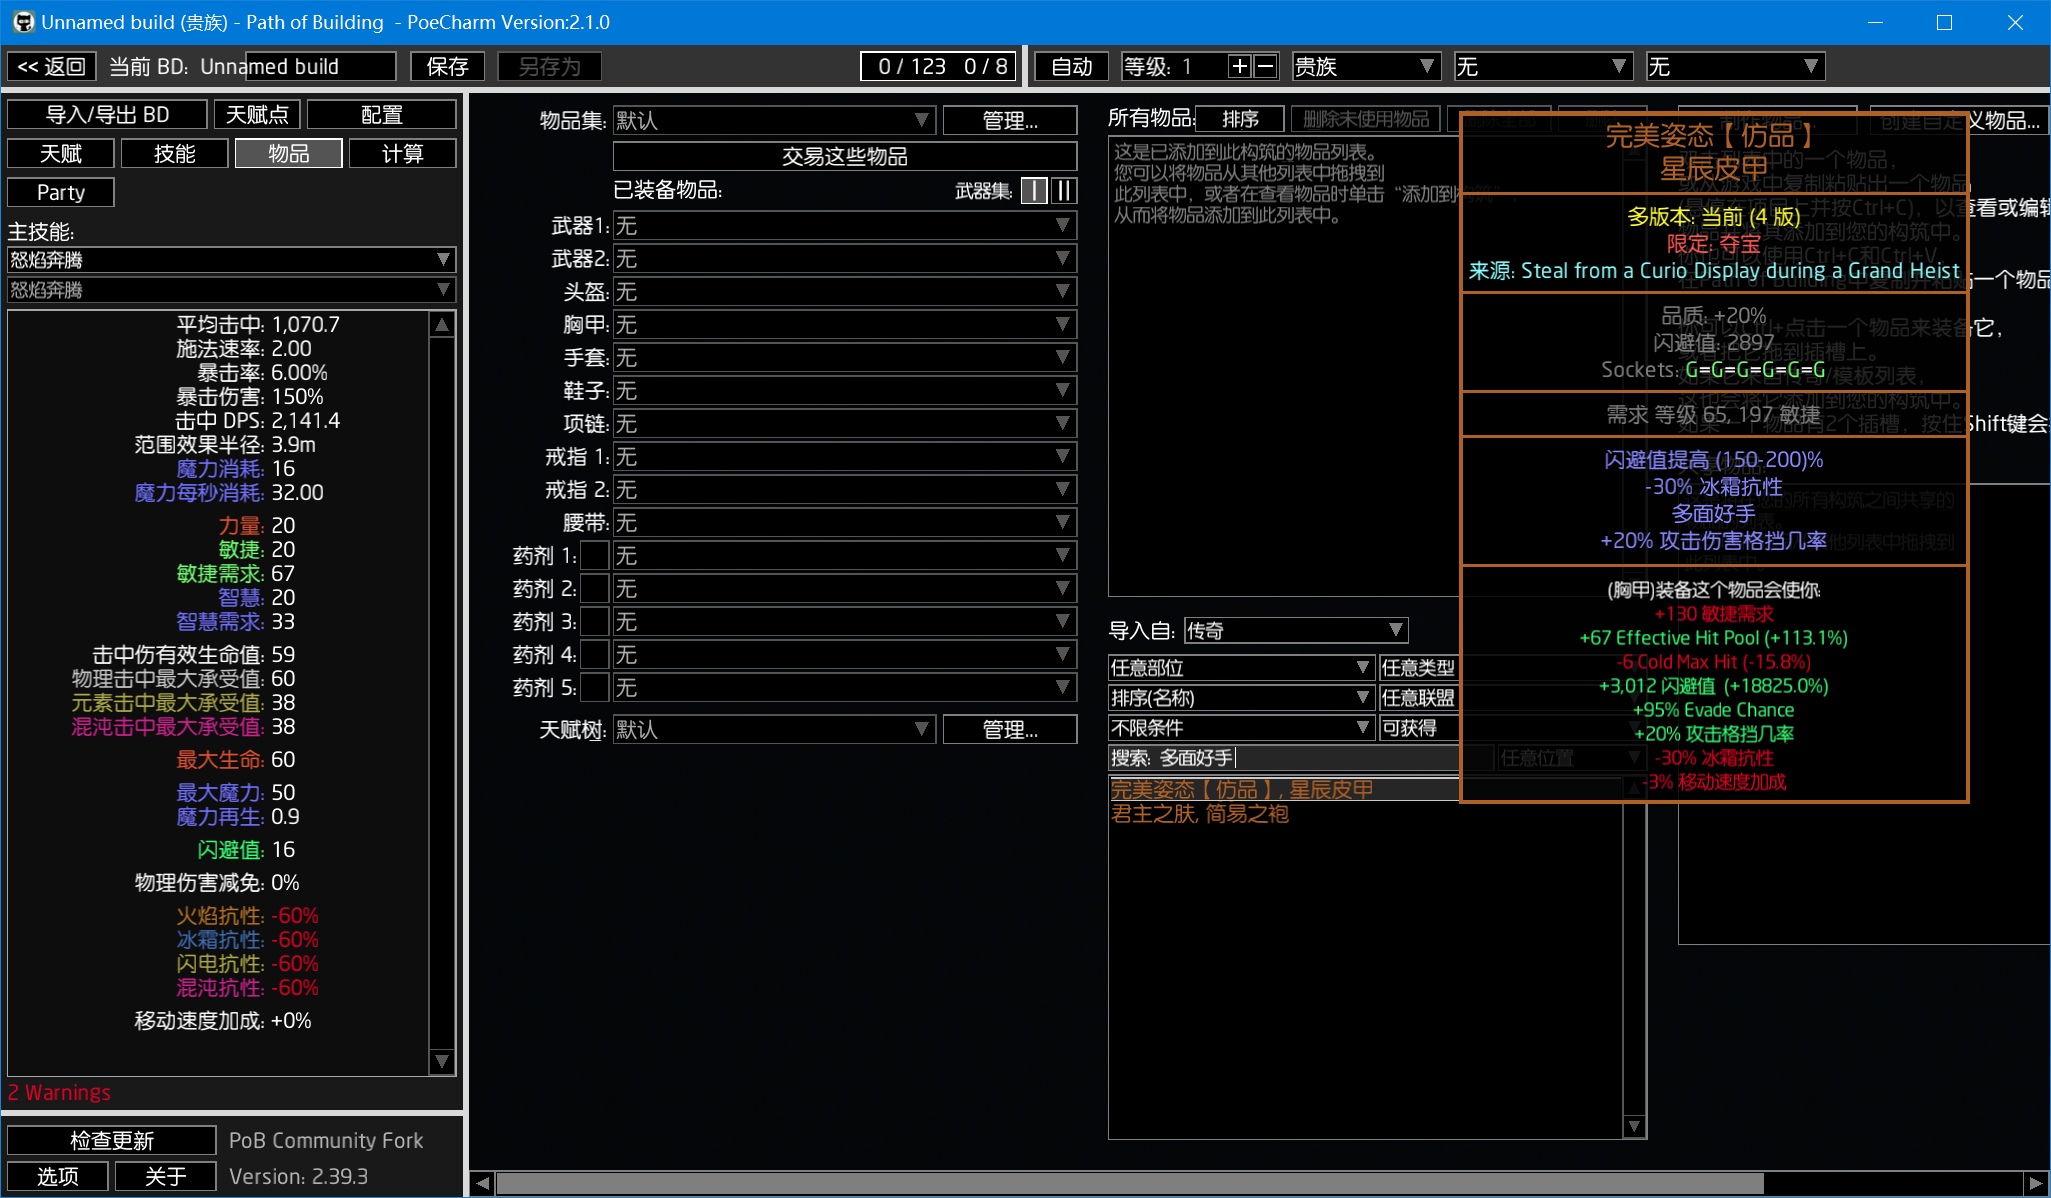Click the Path of Building title bar icon

tap(22, 22)
